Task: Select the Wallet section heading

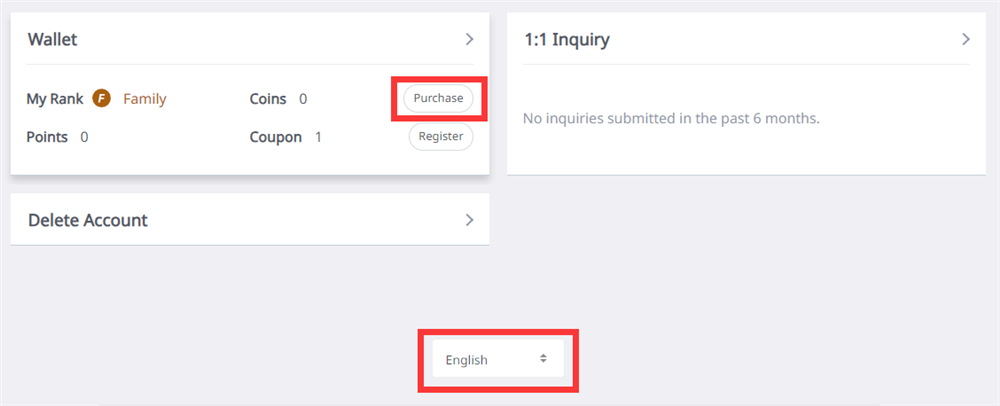Action: tap(53, 40)
